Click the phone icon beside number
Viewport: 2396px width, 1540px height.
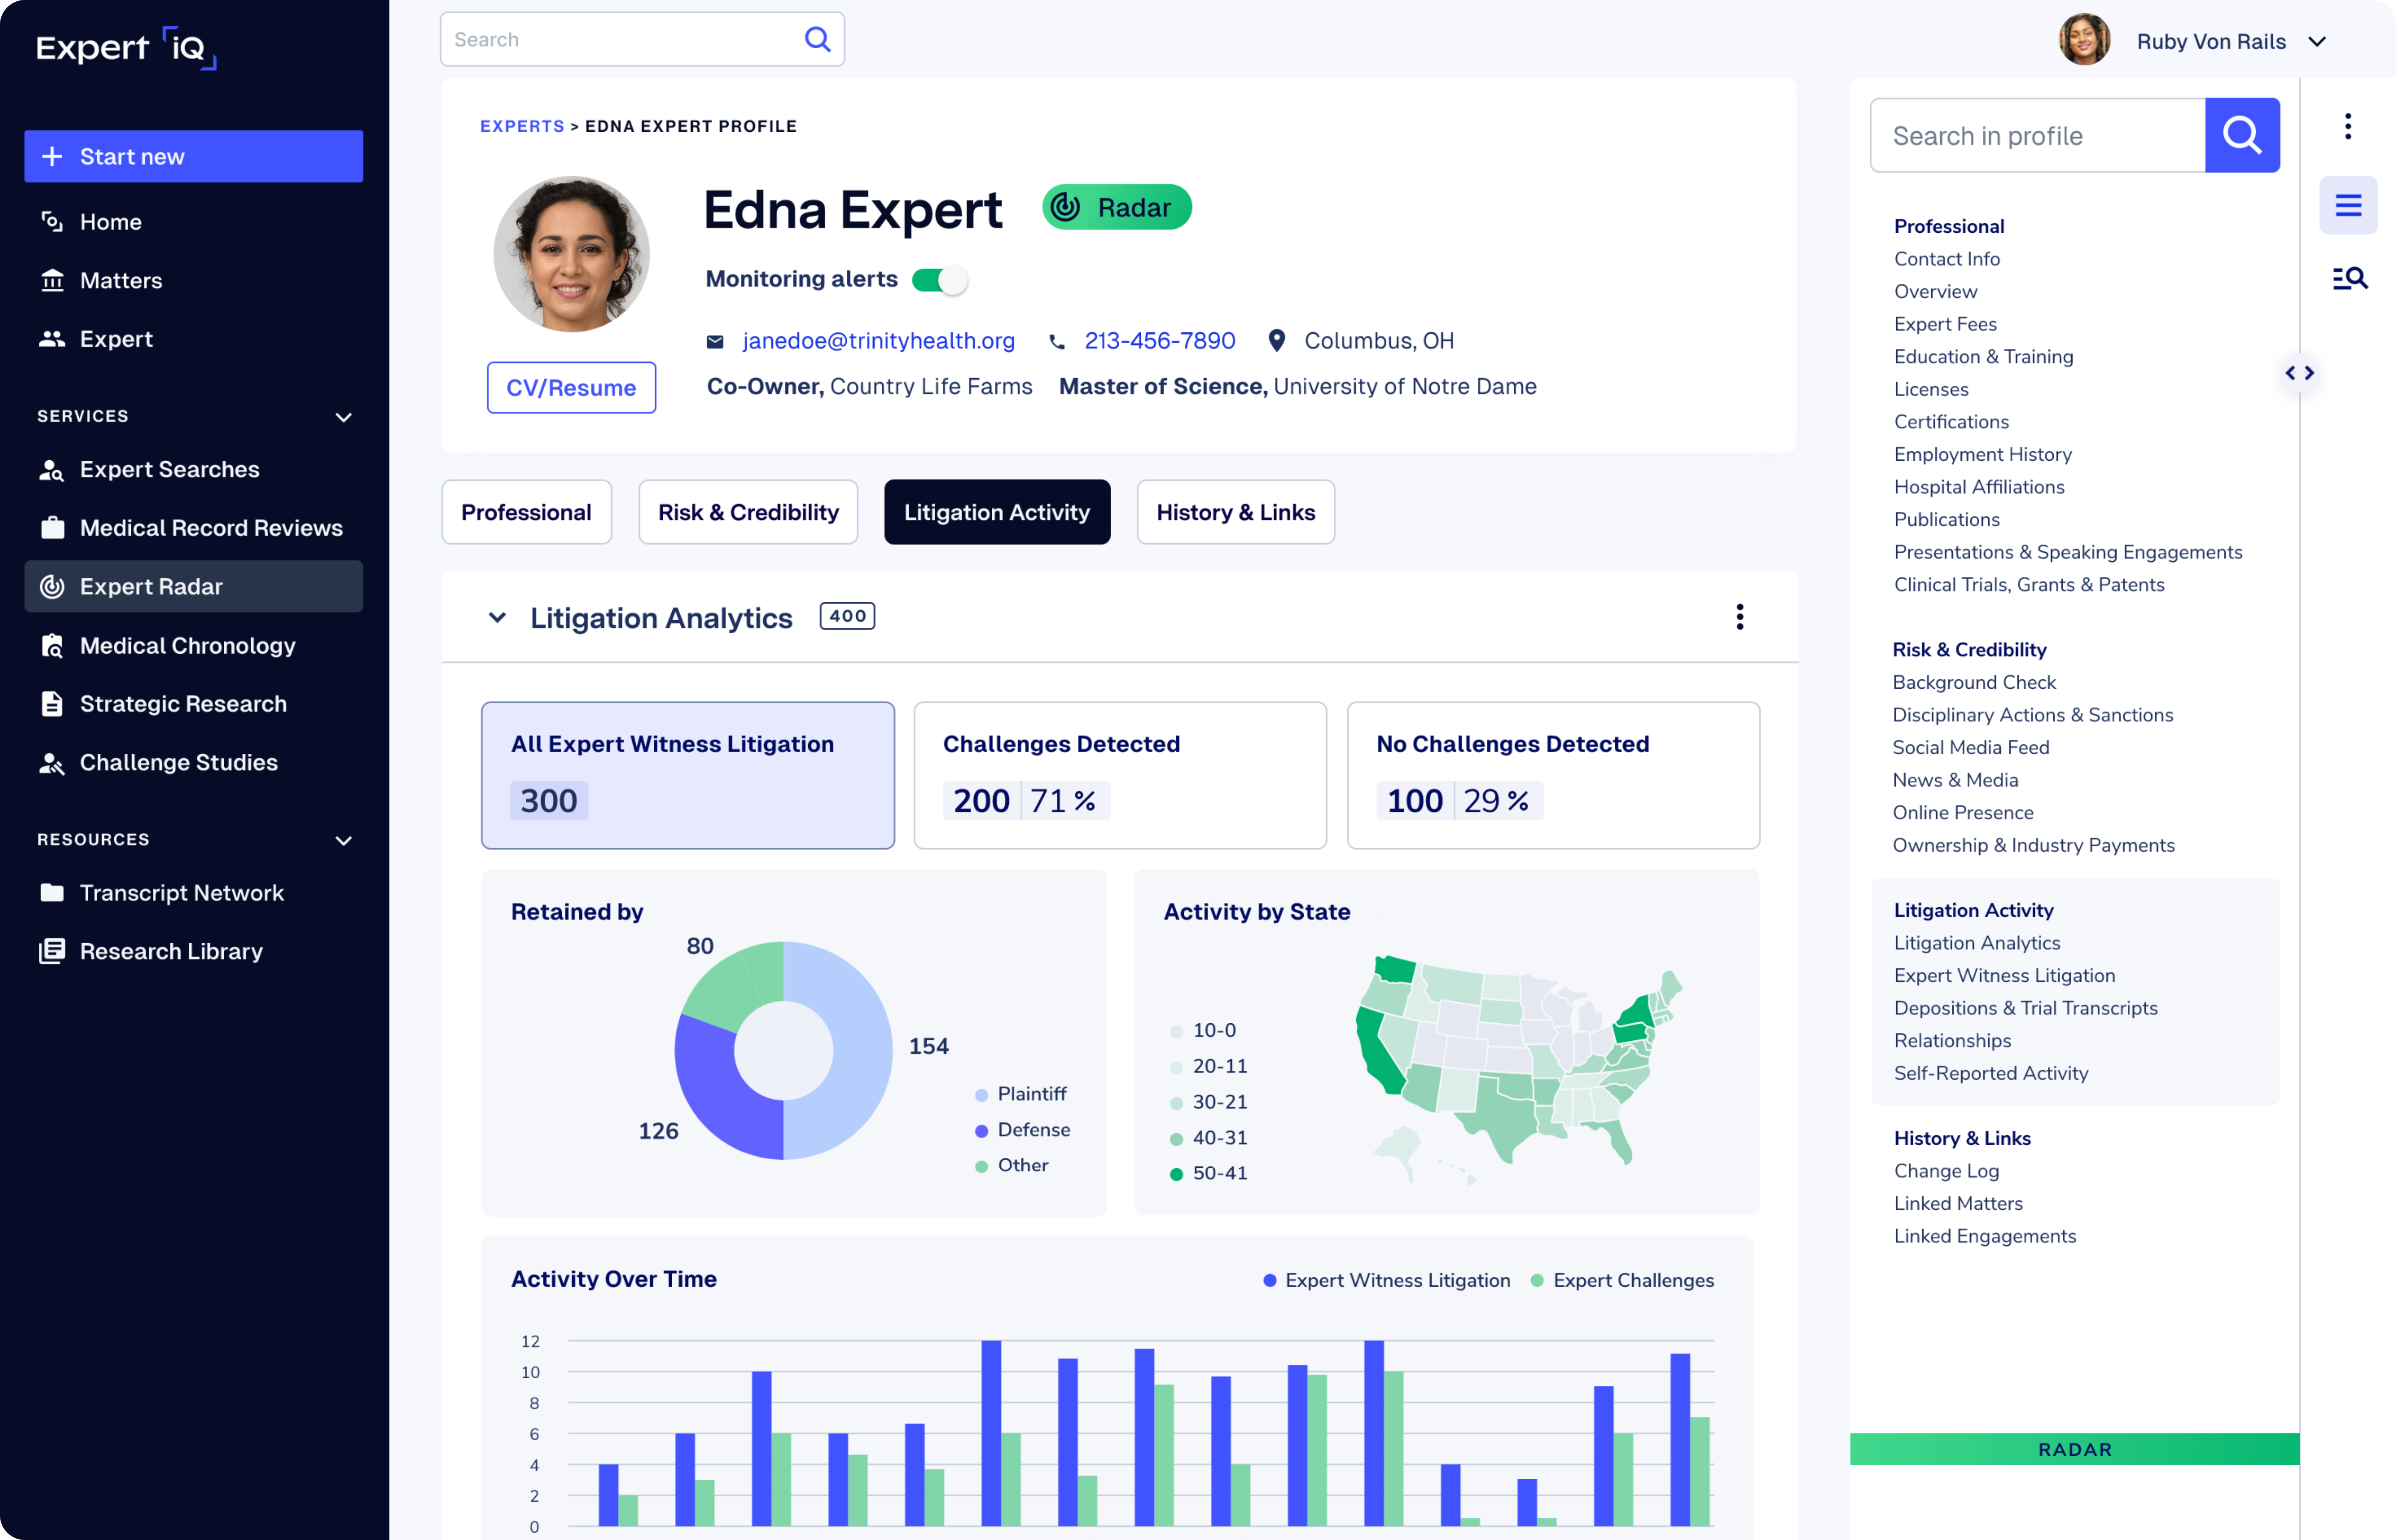(x=1056, y=342)
